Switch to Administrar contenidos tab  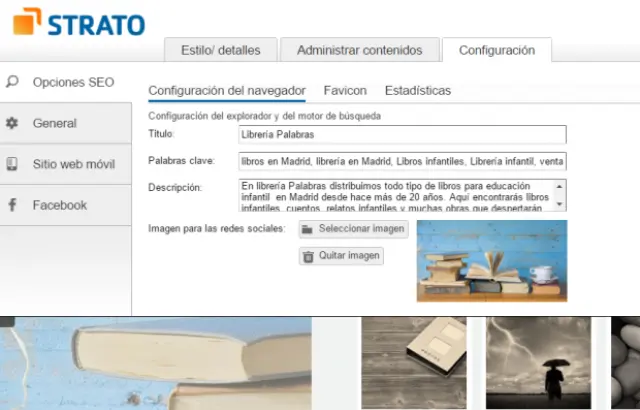pos(359,50)
